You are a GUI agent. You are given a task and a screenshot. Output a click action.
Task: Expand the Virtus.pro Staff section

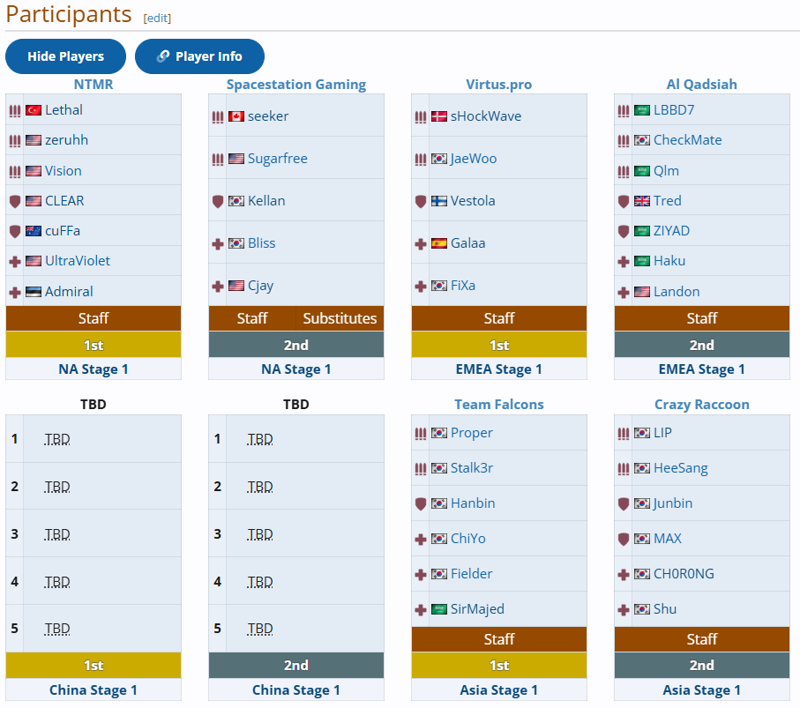(x=499, y=318)
